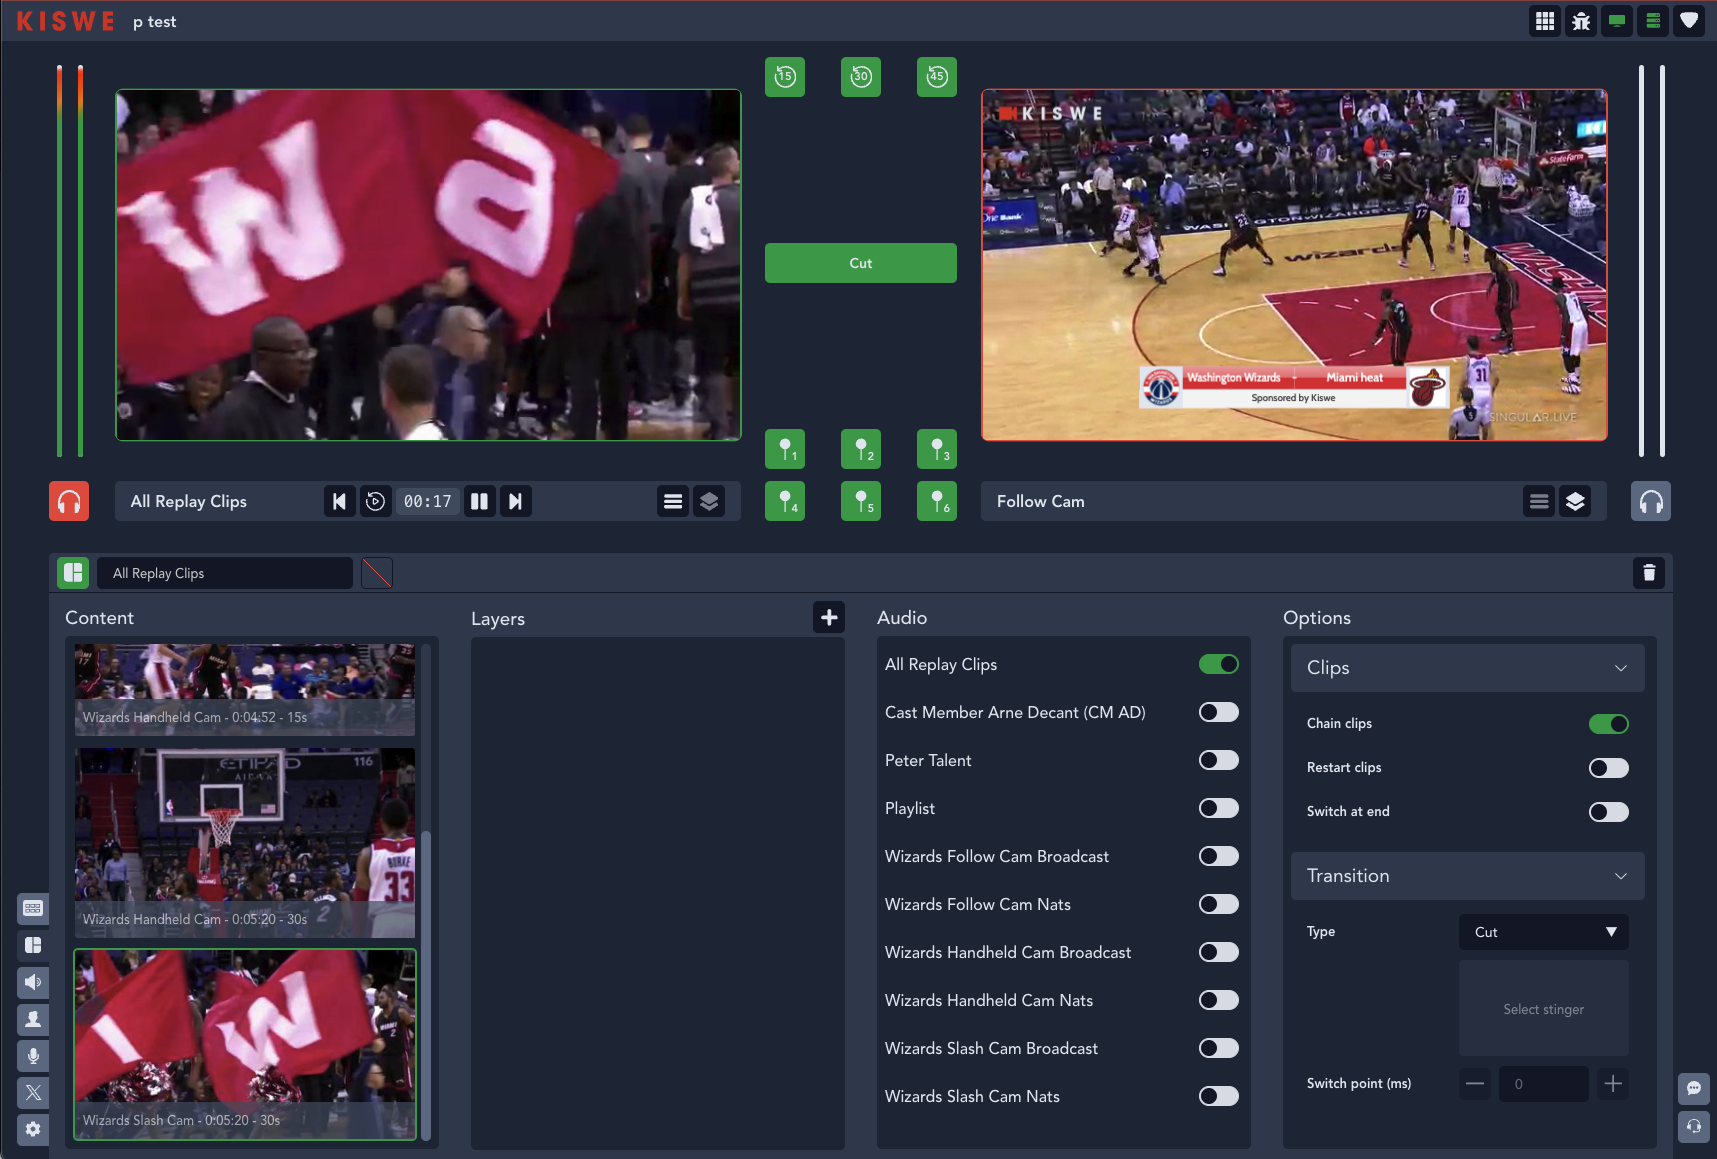The image size is (1717, 1159).
Task: Collapse the Transition options section
Action: [1468, 876]
